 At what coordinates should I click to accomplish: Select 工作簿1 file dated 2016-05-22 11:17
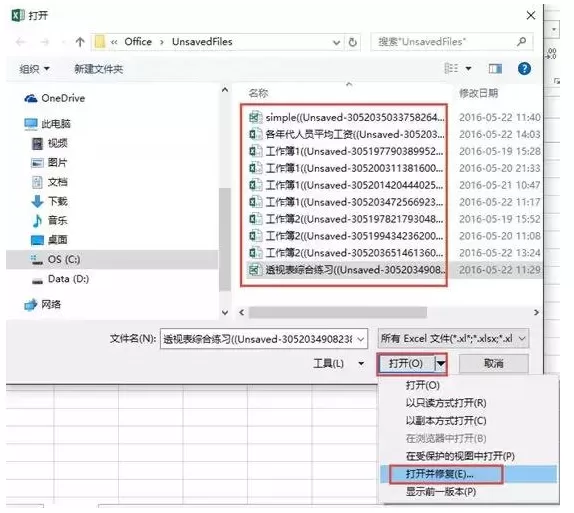coord(346,202)
